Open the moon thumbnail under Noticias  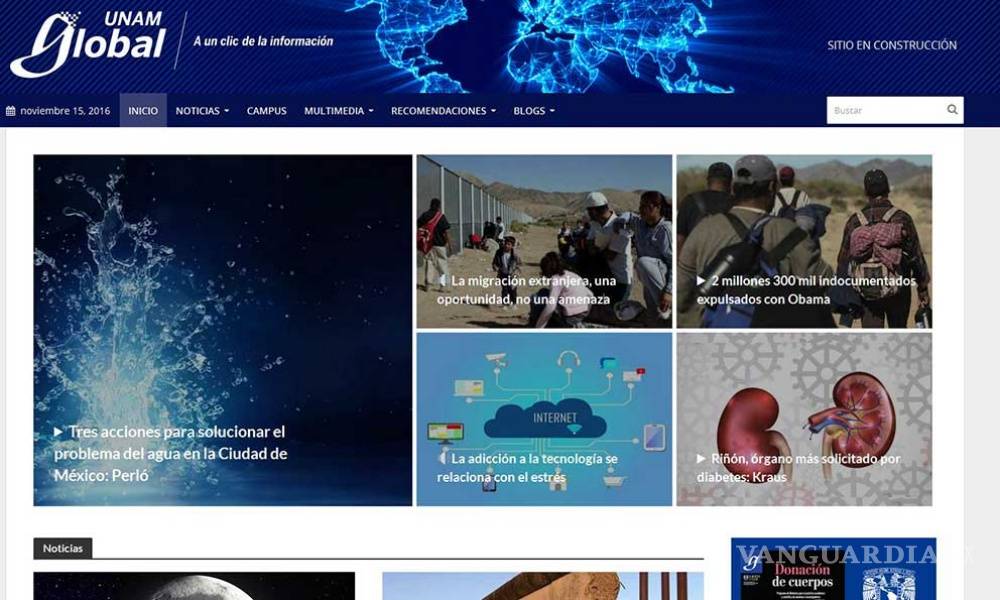click(x=194, y=586)
